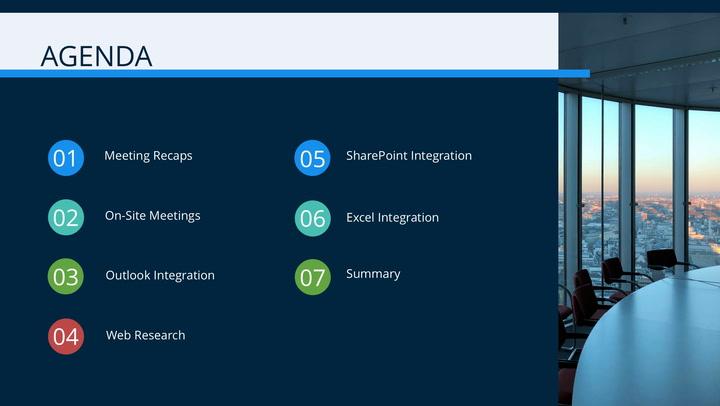Select the red 04 circle badge
The width and height of the screenshot is (720, 406).
click(x=65, y=337)
